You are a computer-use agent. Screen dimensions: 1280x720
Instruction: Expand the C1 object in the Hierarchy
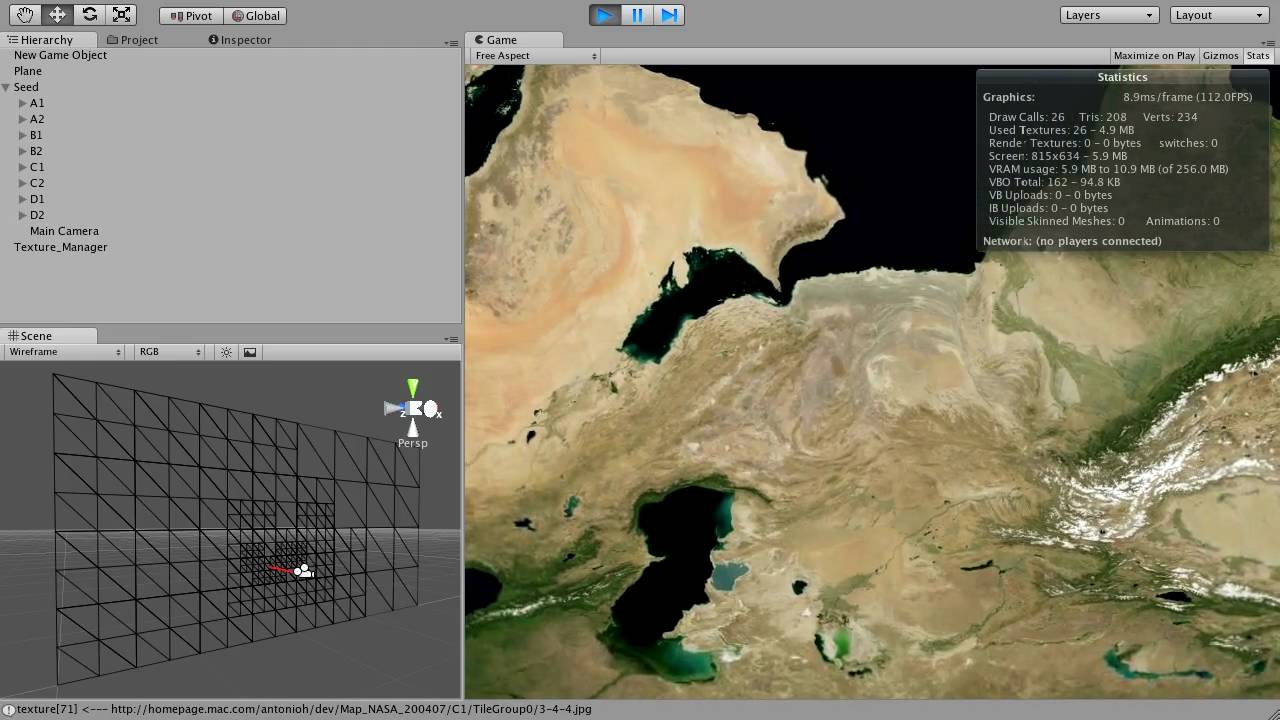20,167
